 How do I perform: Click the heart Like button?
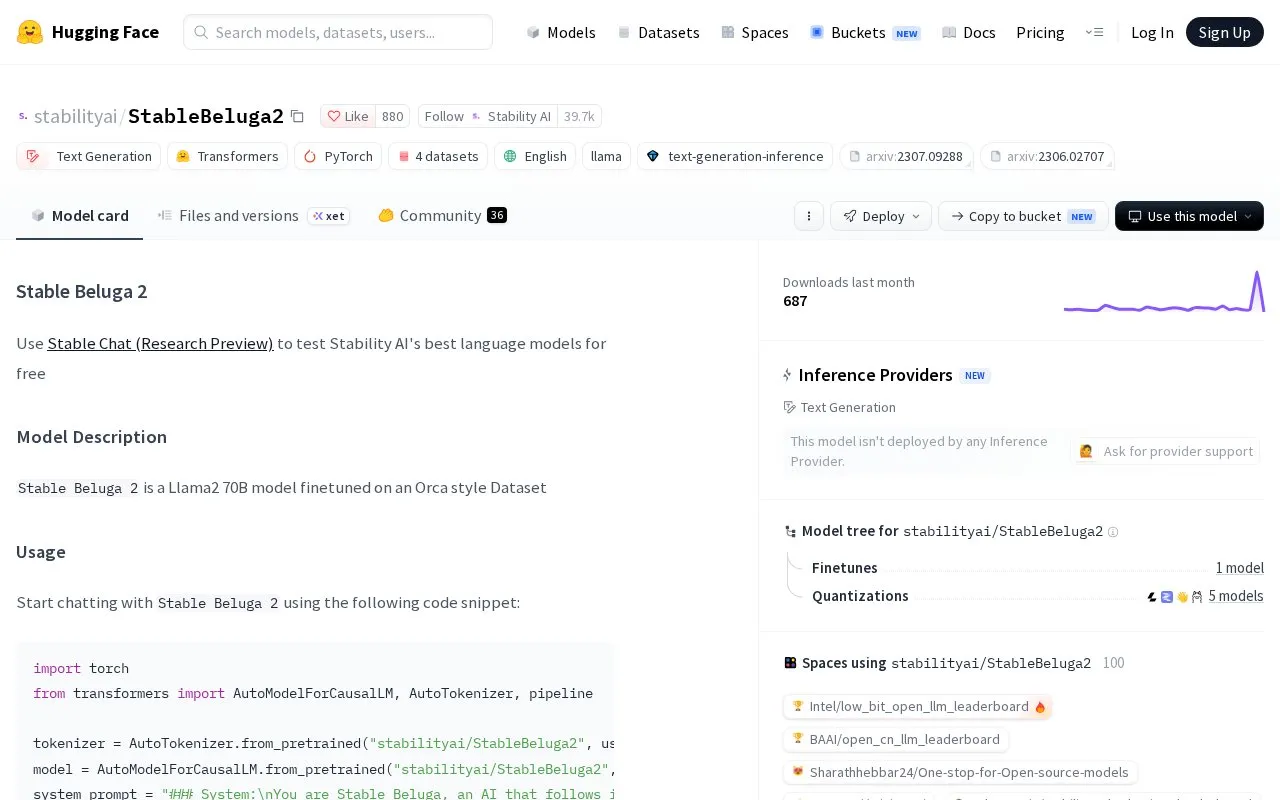pos(348,116)
